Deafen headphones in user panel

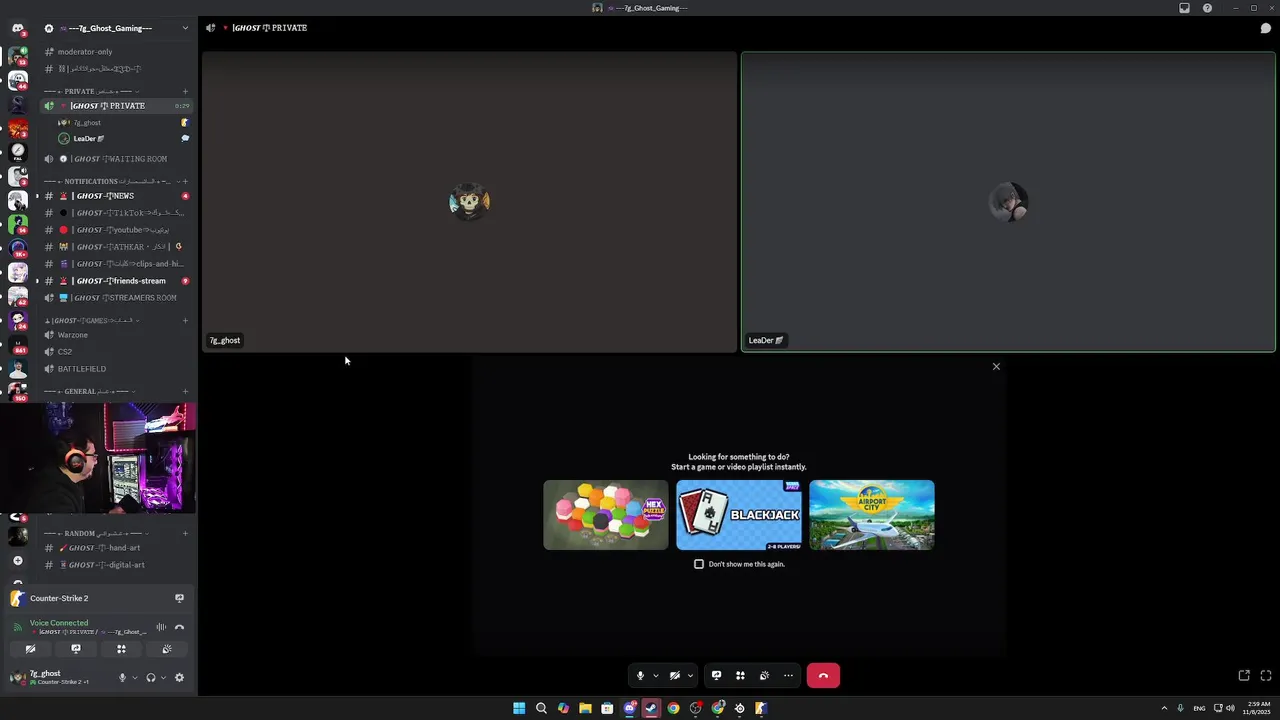pyautogui.click(x=151, y=678)
